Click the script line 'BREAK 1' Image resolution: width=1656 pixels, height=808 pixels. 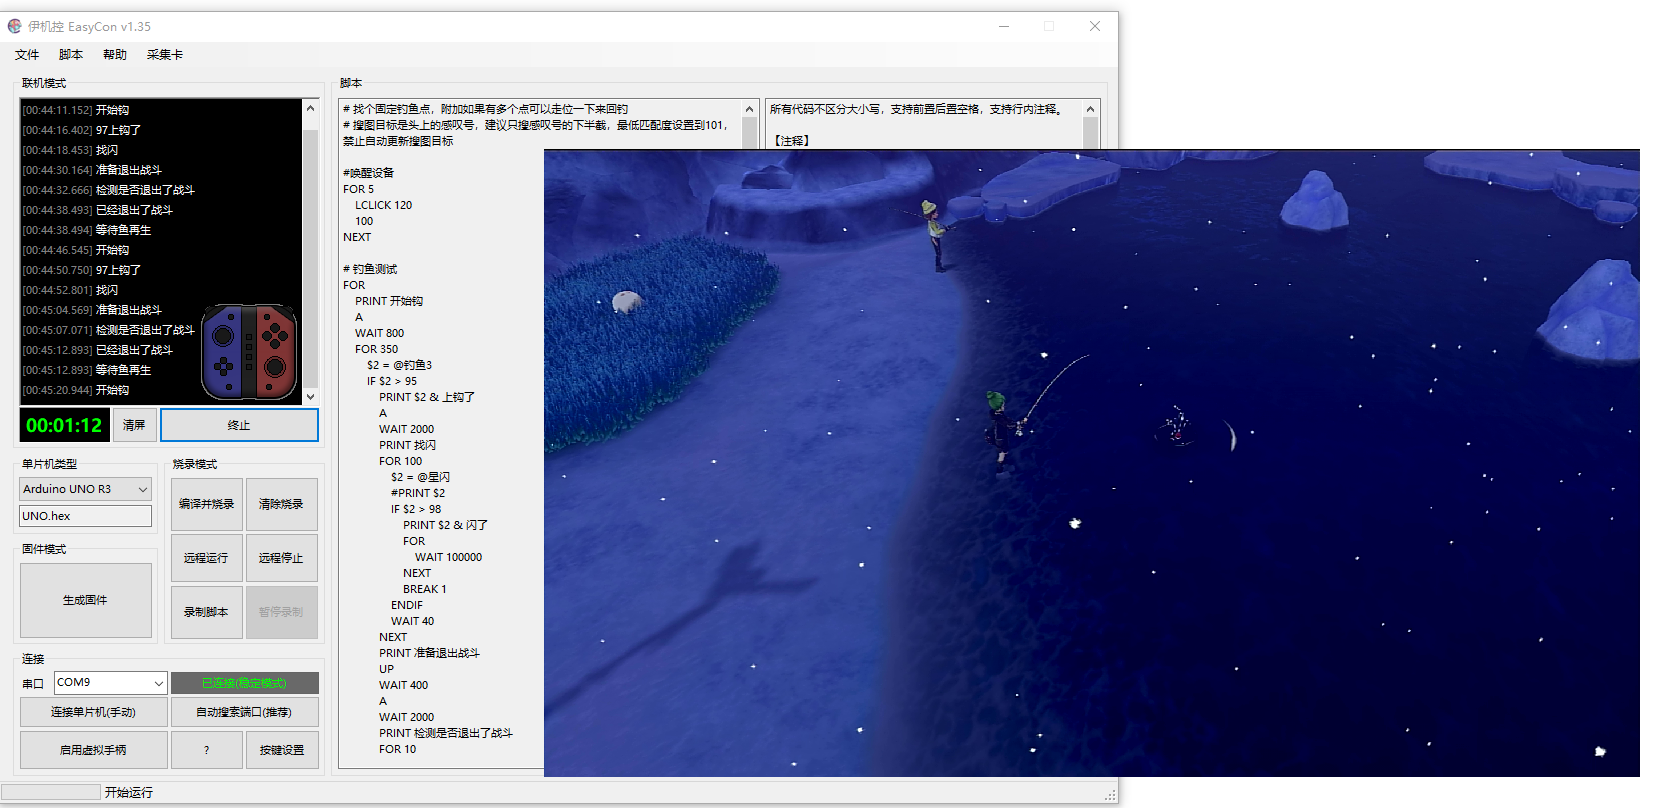(x=424, y=589)
